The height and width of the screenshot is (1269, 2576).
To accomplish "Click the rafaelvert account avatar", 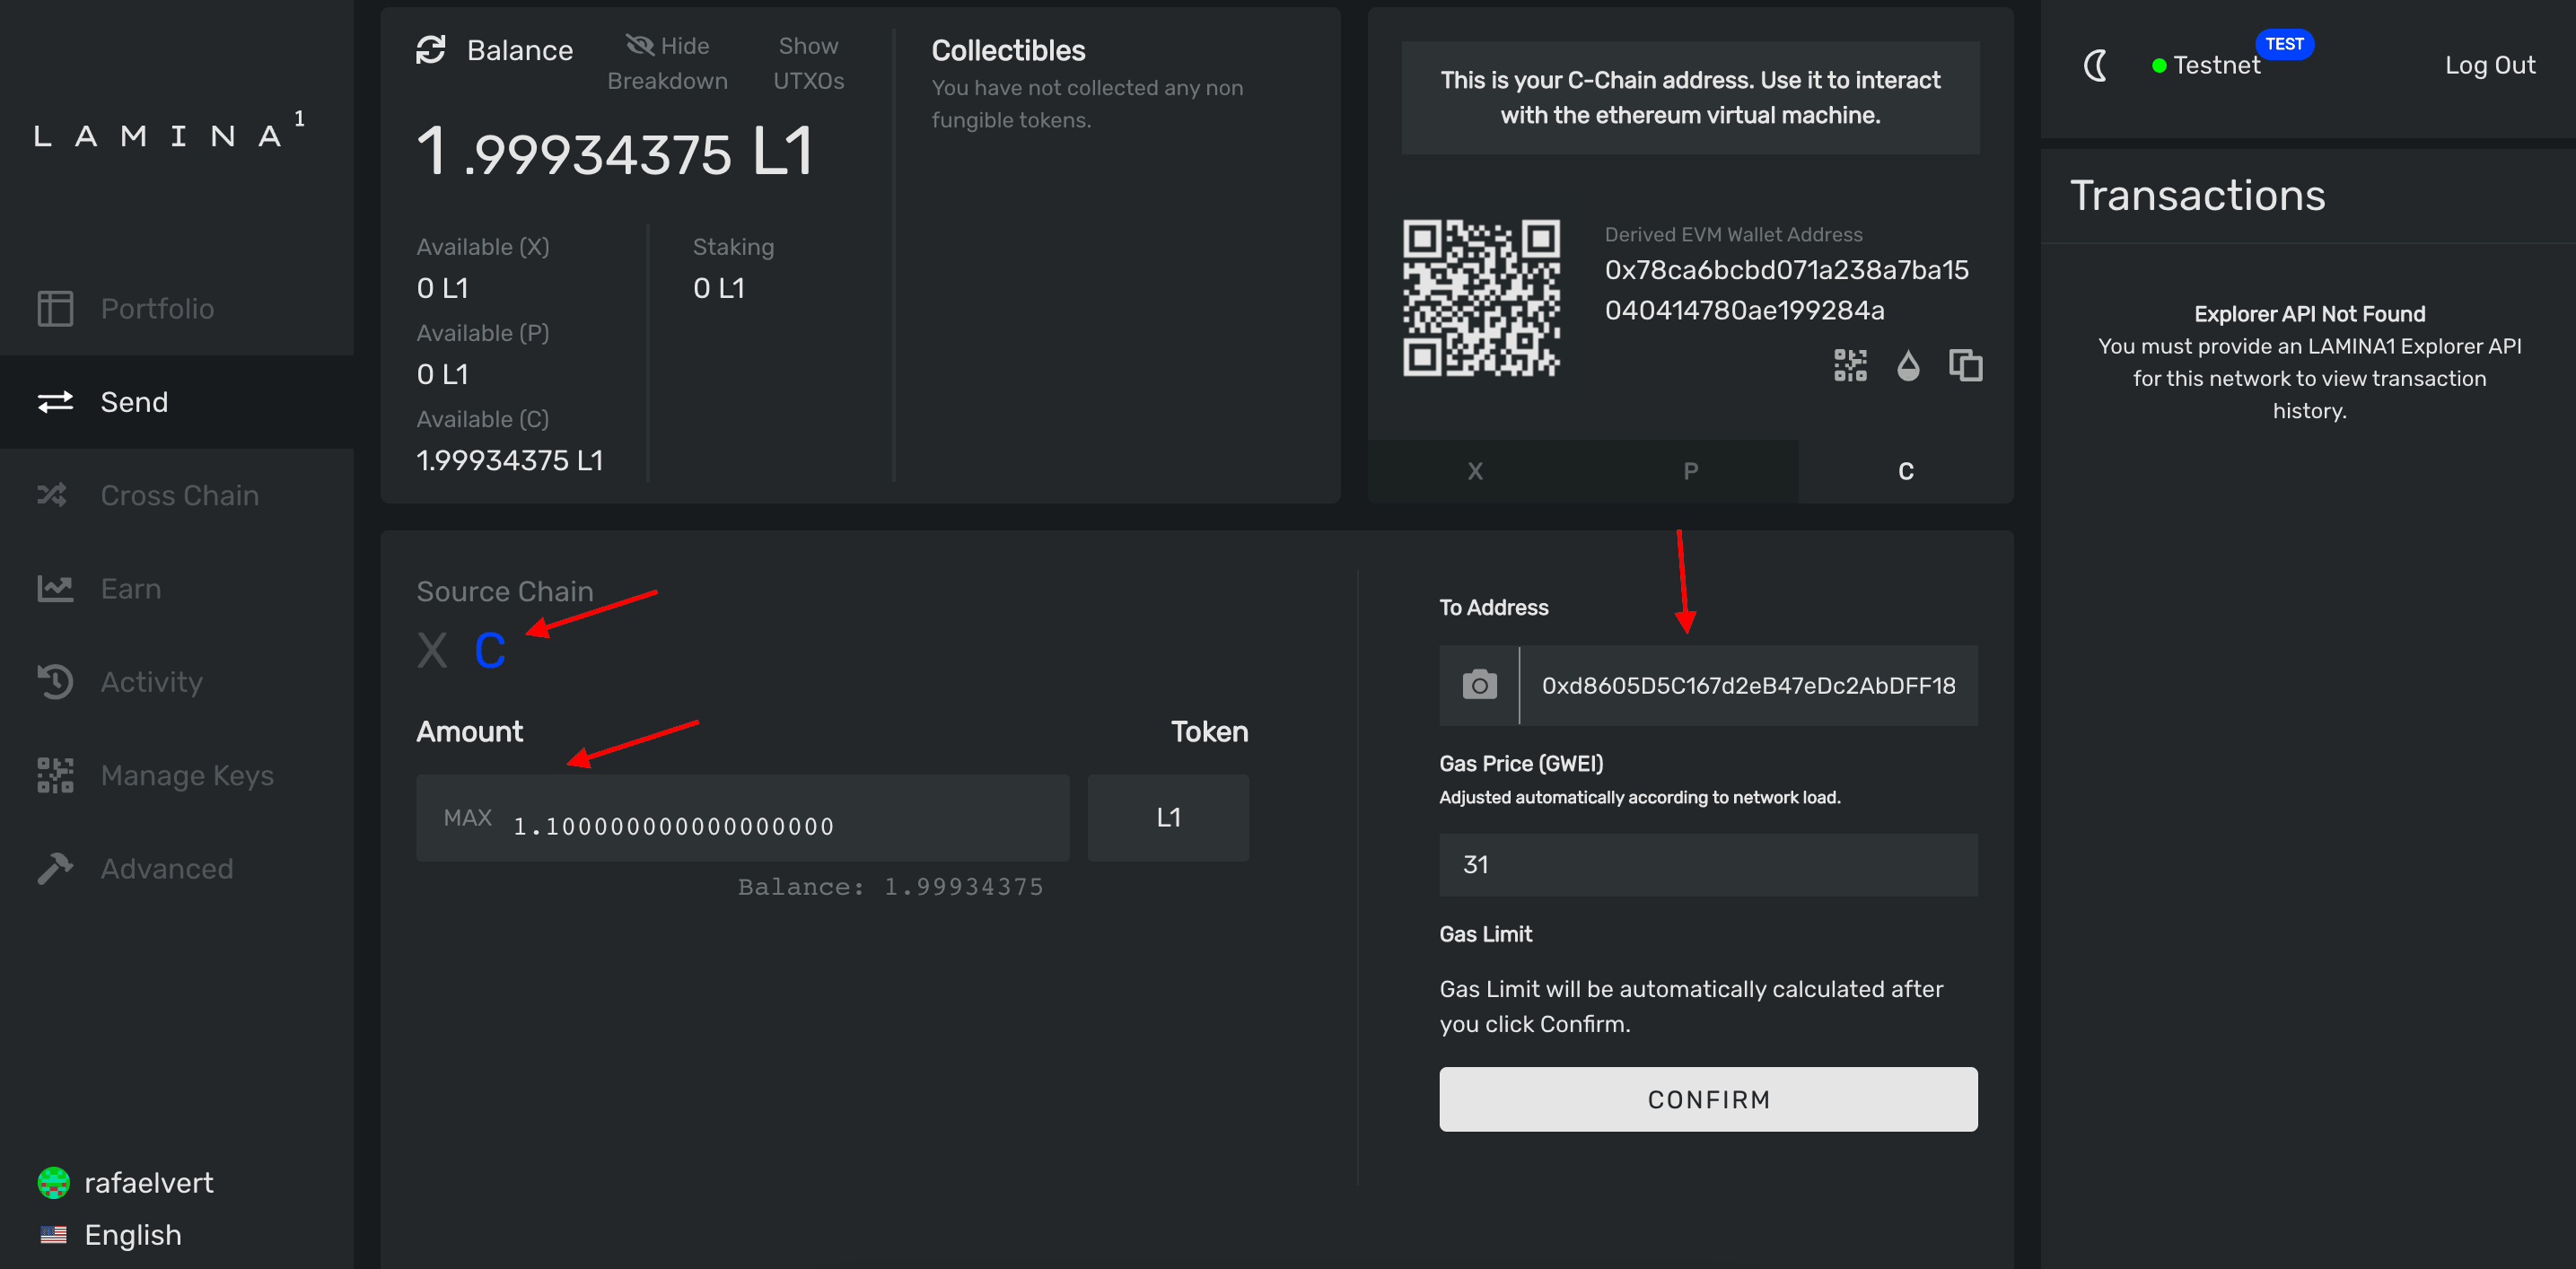I will click(x=53, y=1183).
